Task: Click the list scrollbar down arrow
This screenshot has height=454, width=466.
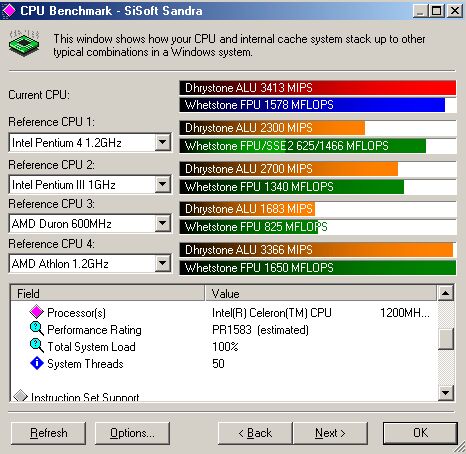Action: (446, 393)
